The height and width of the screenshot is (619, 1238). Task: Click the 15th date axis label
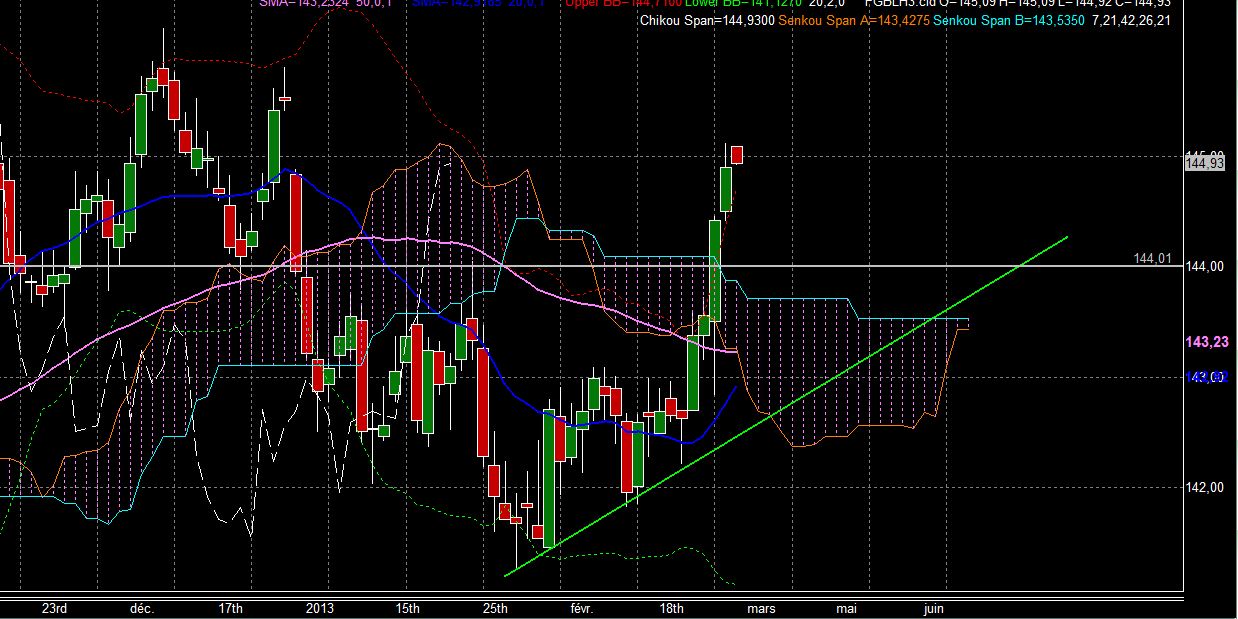coord(407,608)
